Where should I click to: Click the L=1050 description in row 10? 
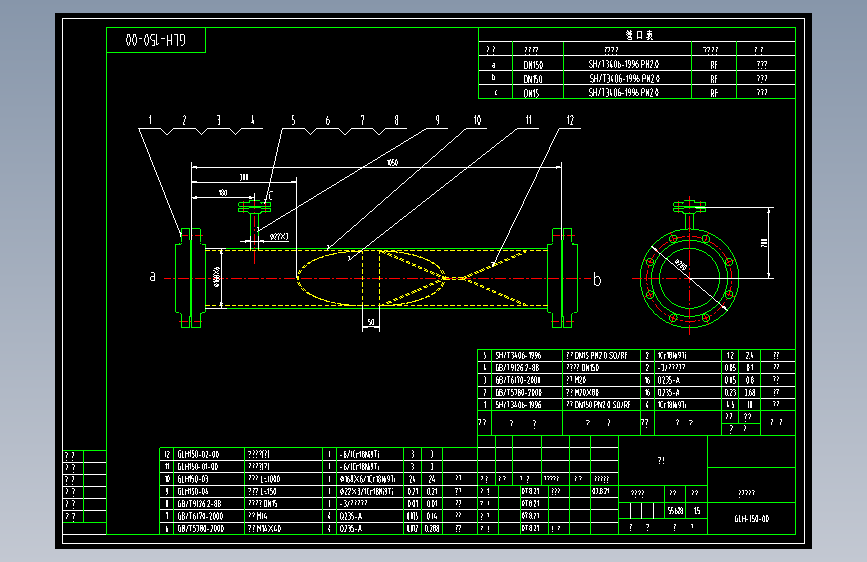270,479
